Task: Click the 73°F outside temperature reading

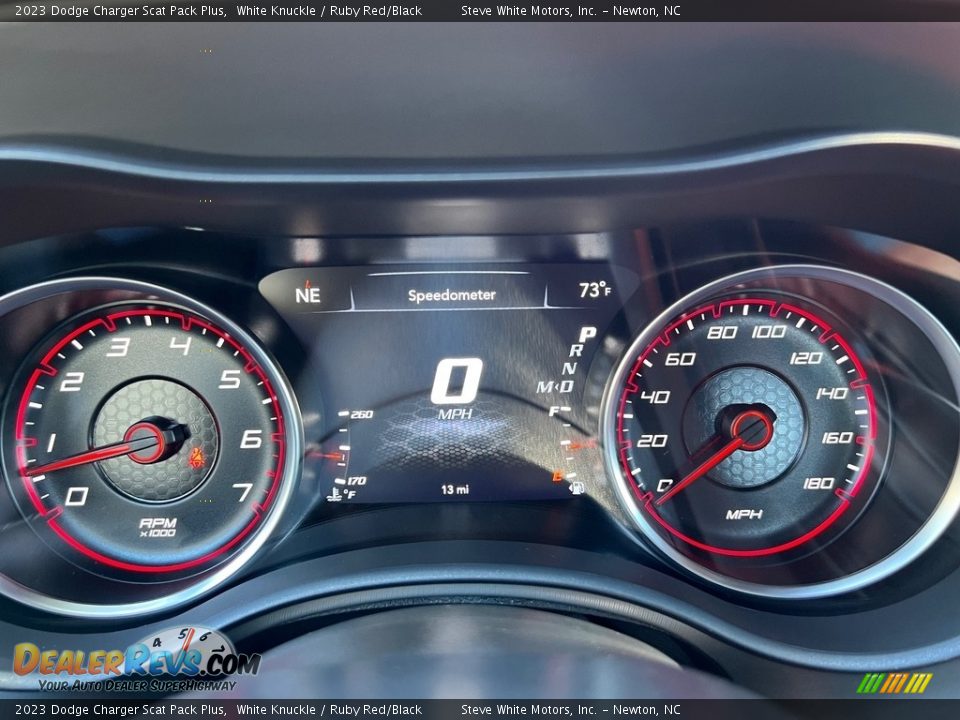Action: 594,291
